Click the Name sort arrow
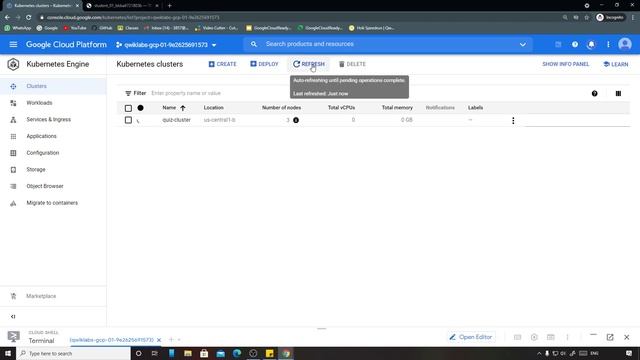 183,108
